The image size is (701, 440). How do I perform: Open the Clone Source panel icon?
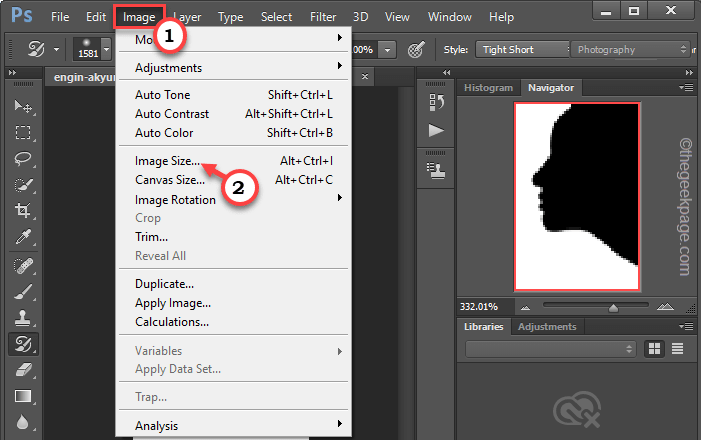436,170
